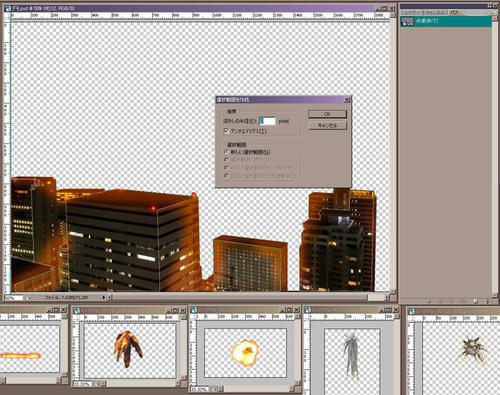This screenshot has width=500, height=395.
Task: Click the fill path icon at palette bottom
Action: [429, 301]
